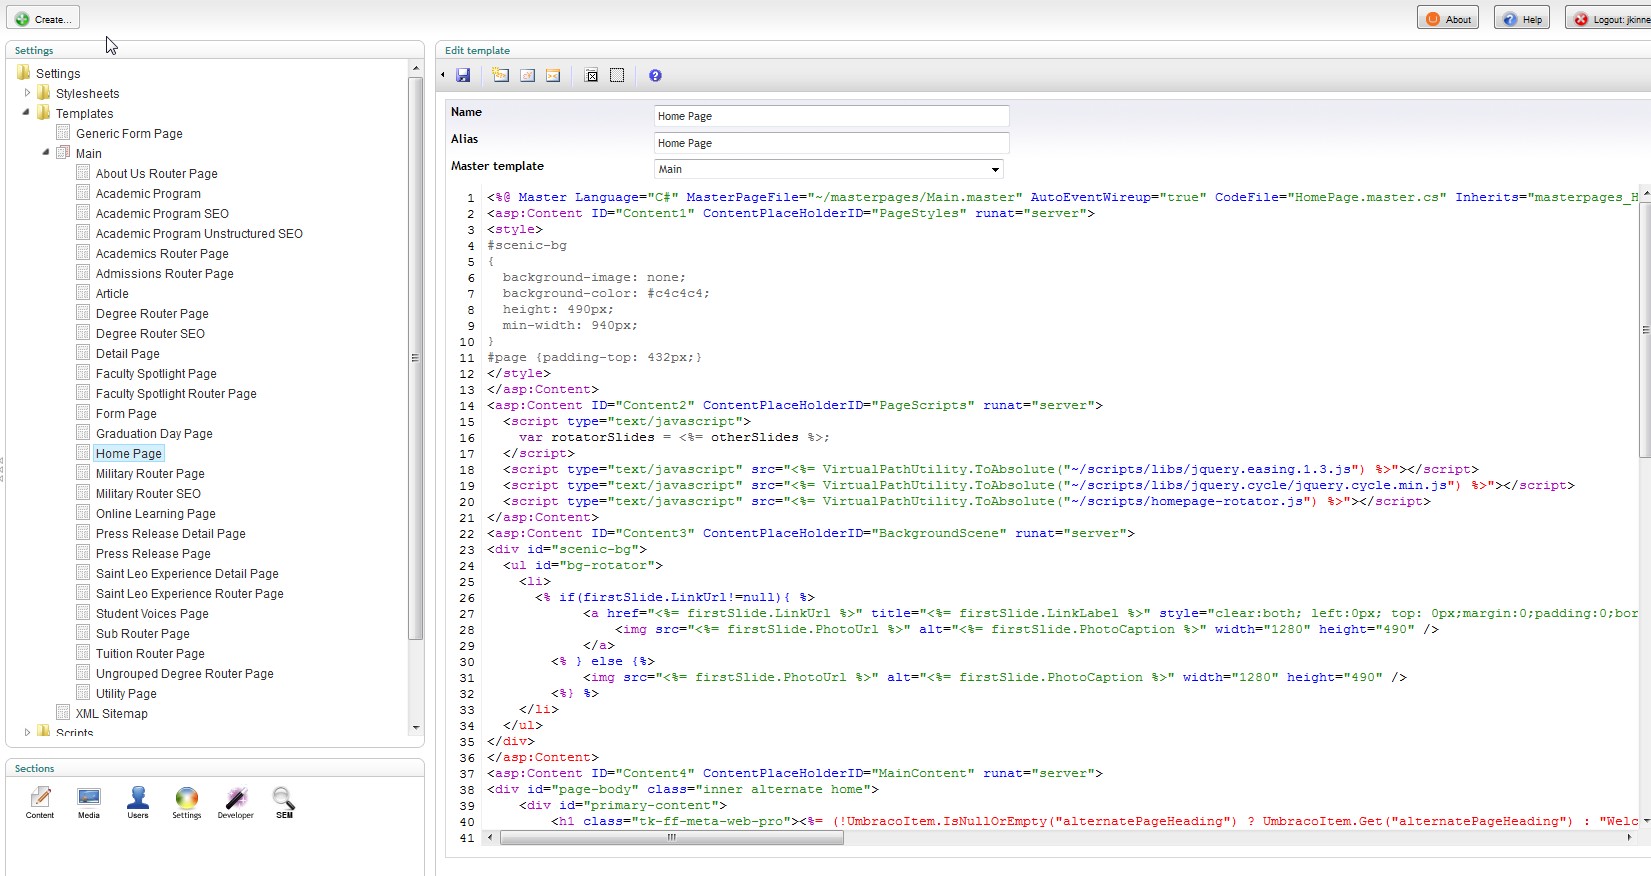Collapse the Templates tree node
This screenshot has height=876, width=1651.
[x=26, y=112]
